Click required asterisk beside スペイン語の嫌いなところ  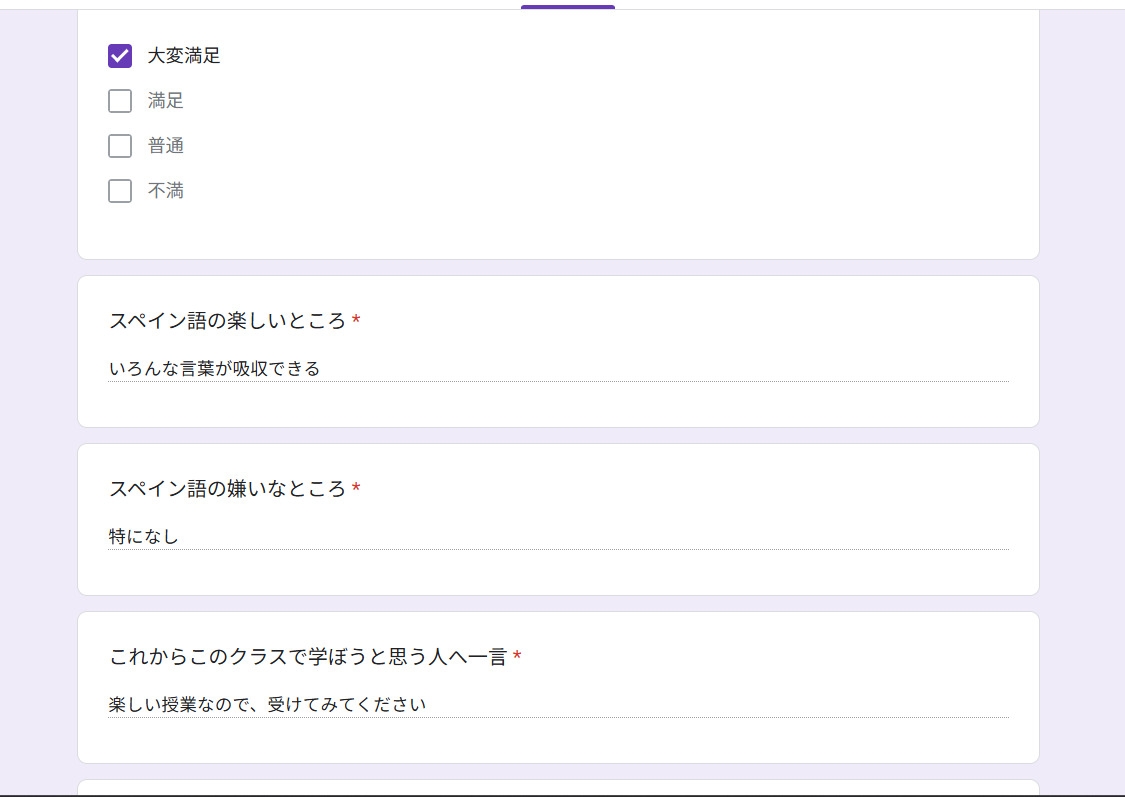click(x=356, y=489)
